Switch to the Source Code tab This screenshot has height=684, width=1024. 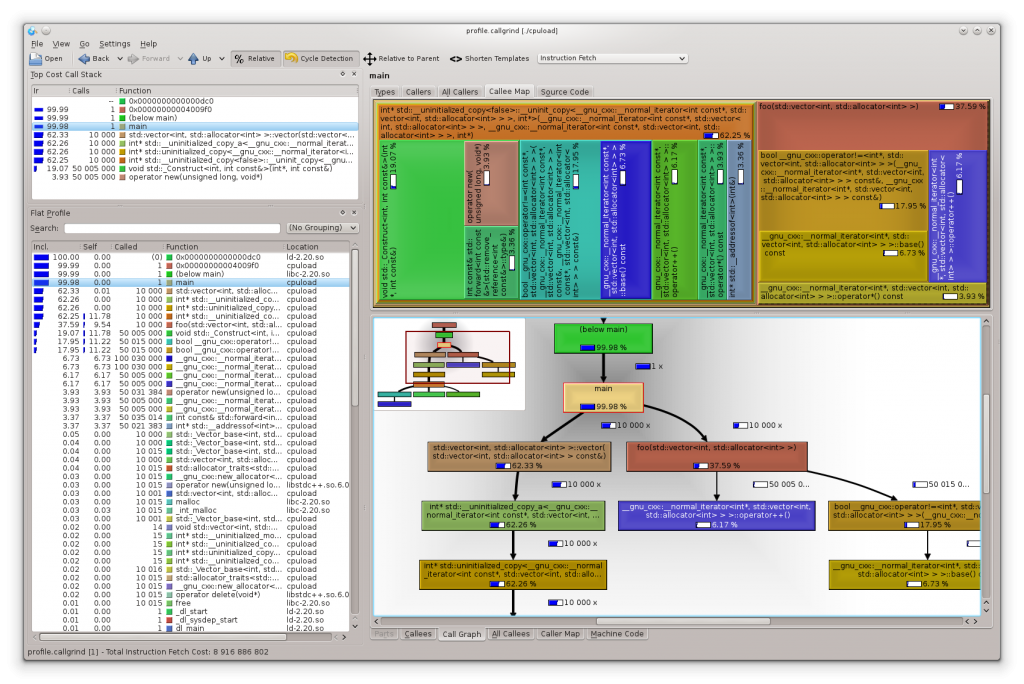(565, 92)
